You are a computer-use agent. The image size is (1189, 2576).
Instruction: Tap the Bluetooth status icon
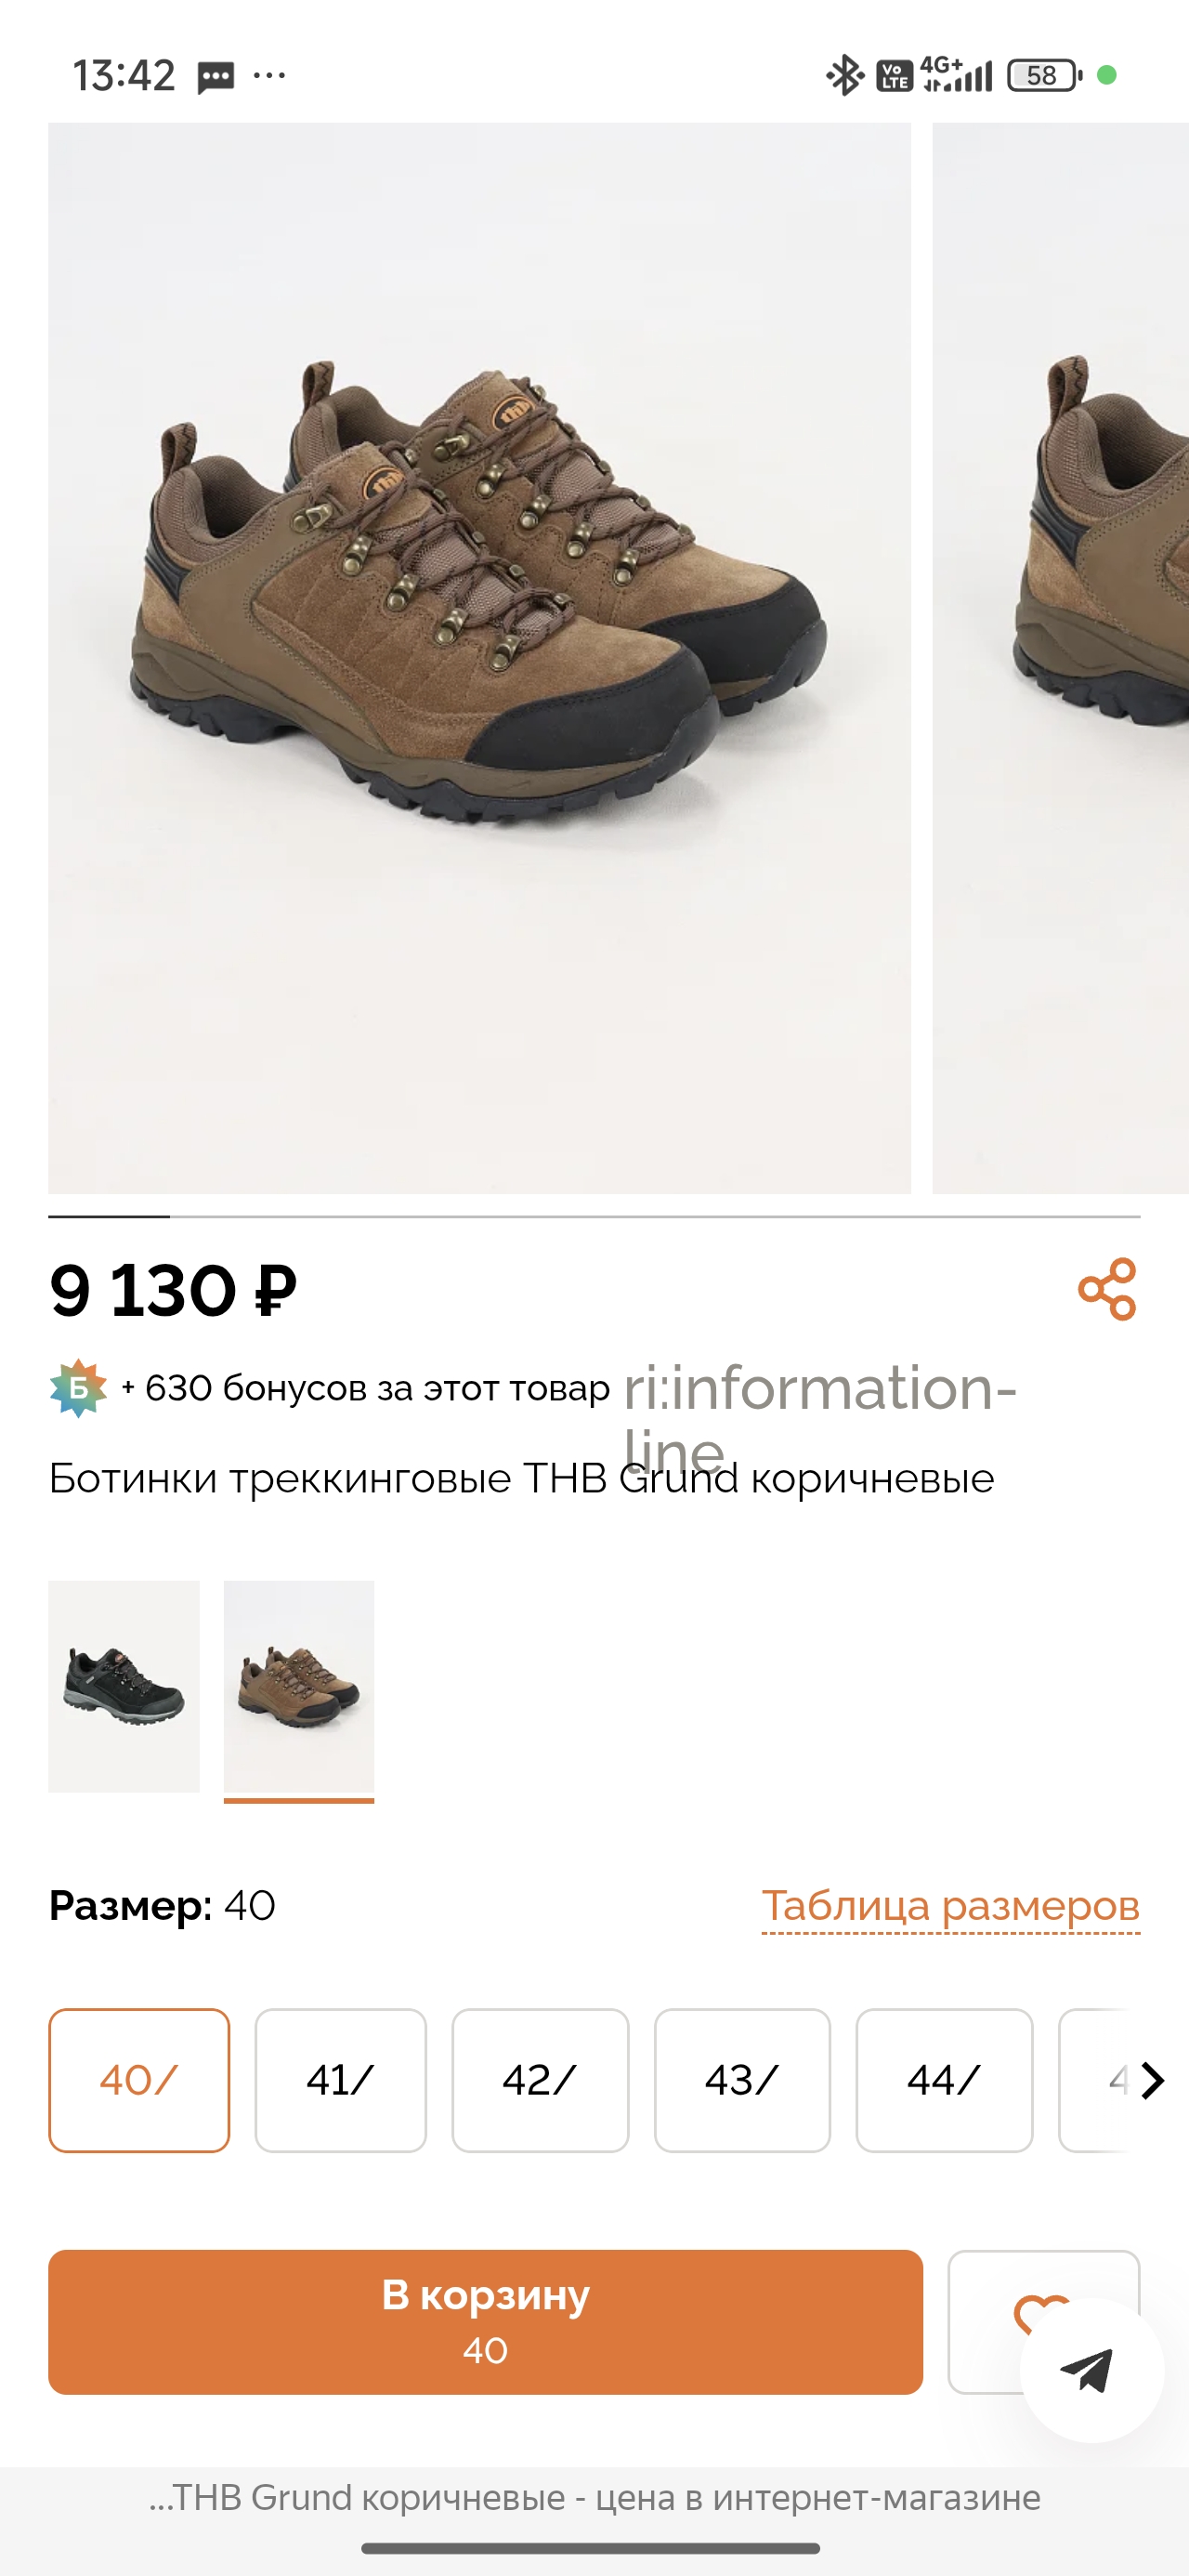coord(844,75)
